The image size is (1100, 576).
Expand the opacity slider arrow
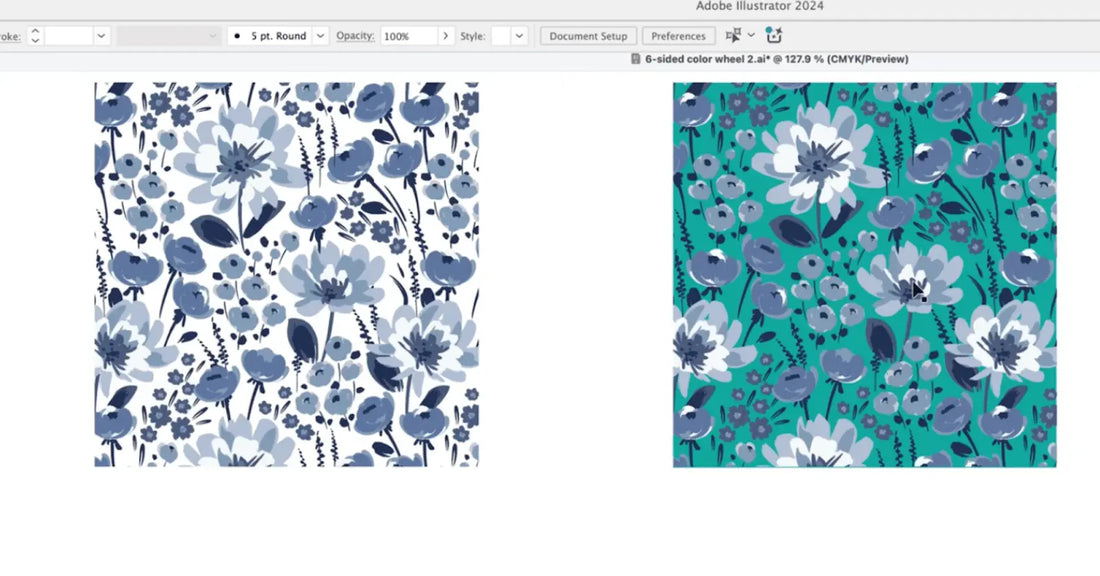pyautogui.click(x=446, y=36)
